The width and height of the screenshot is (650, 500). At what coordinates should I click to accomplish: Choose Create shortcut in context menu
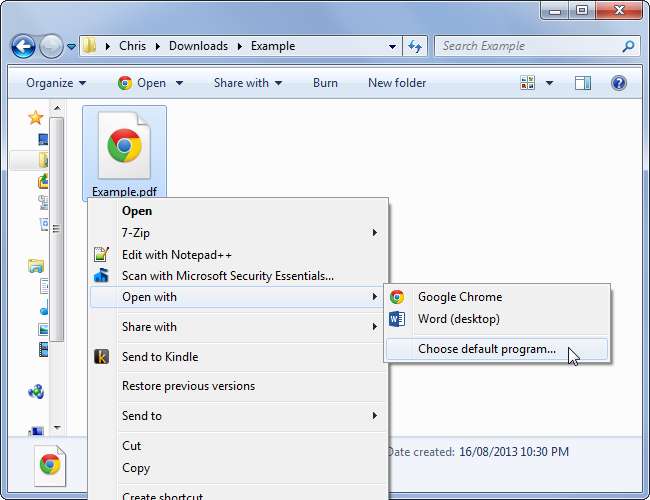point(239,495)
